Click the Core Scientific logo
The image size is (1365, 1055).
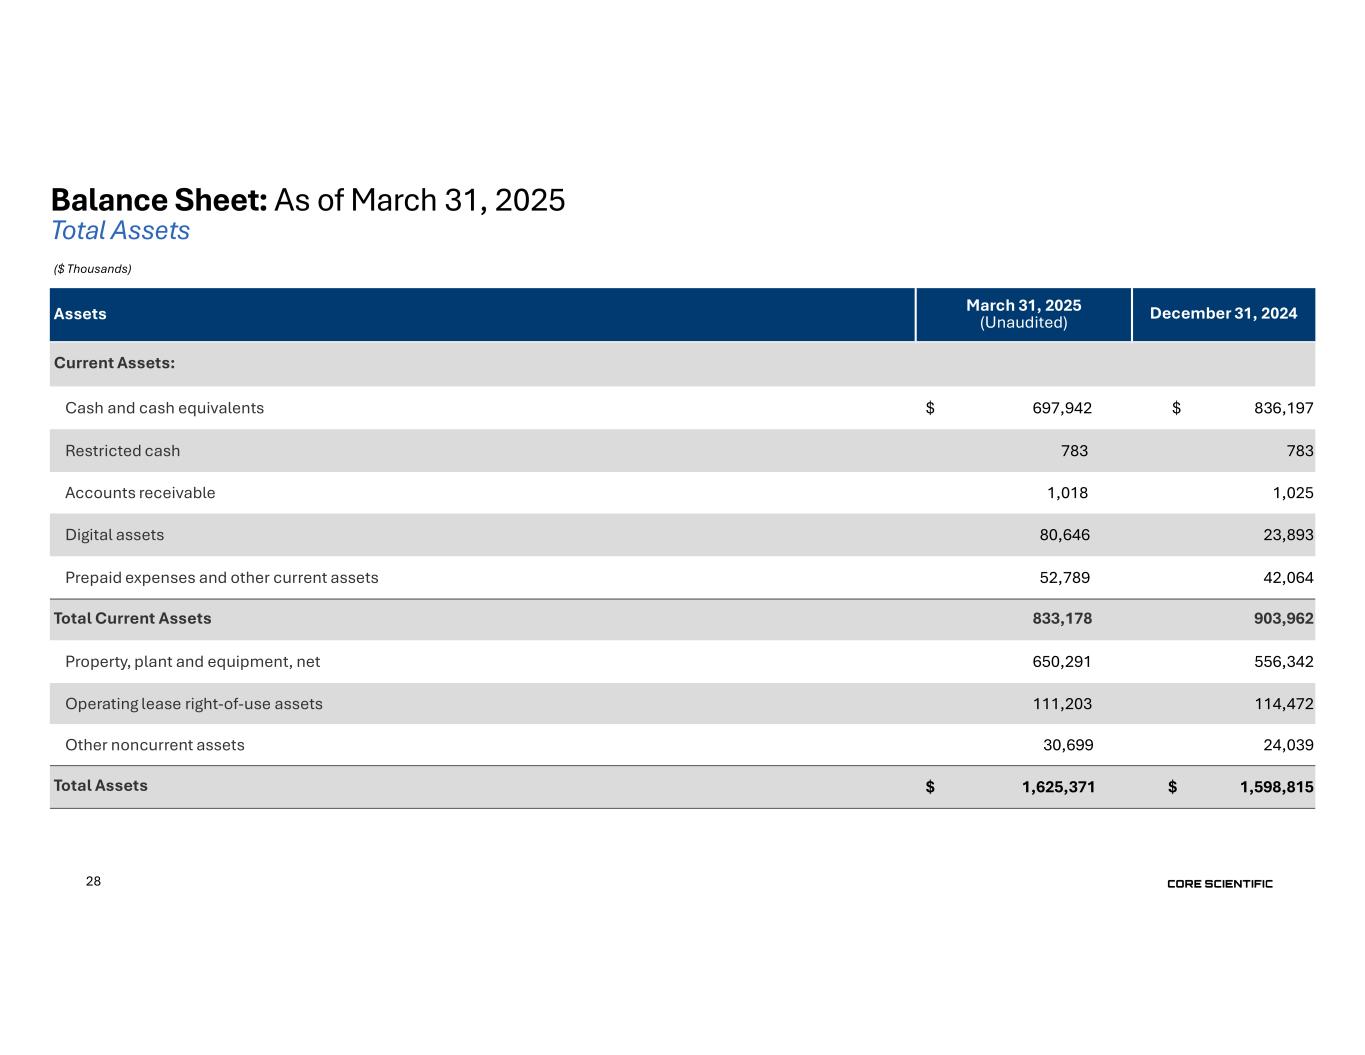[1219, 884]
